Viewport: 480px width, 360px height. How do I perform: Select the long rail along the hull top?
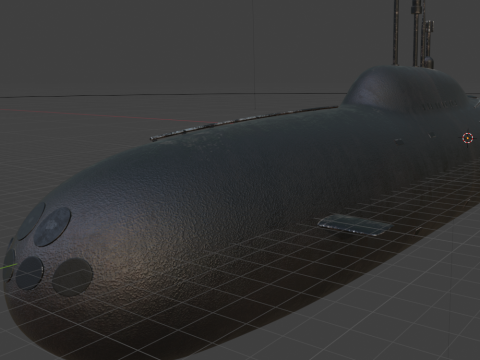[244, 123]
